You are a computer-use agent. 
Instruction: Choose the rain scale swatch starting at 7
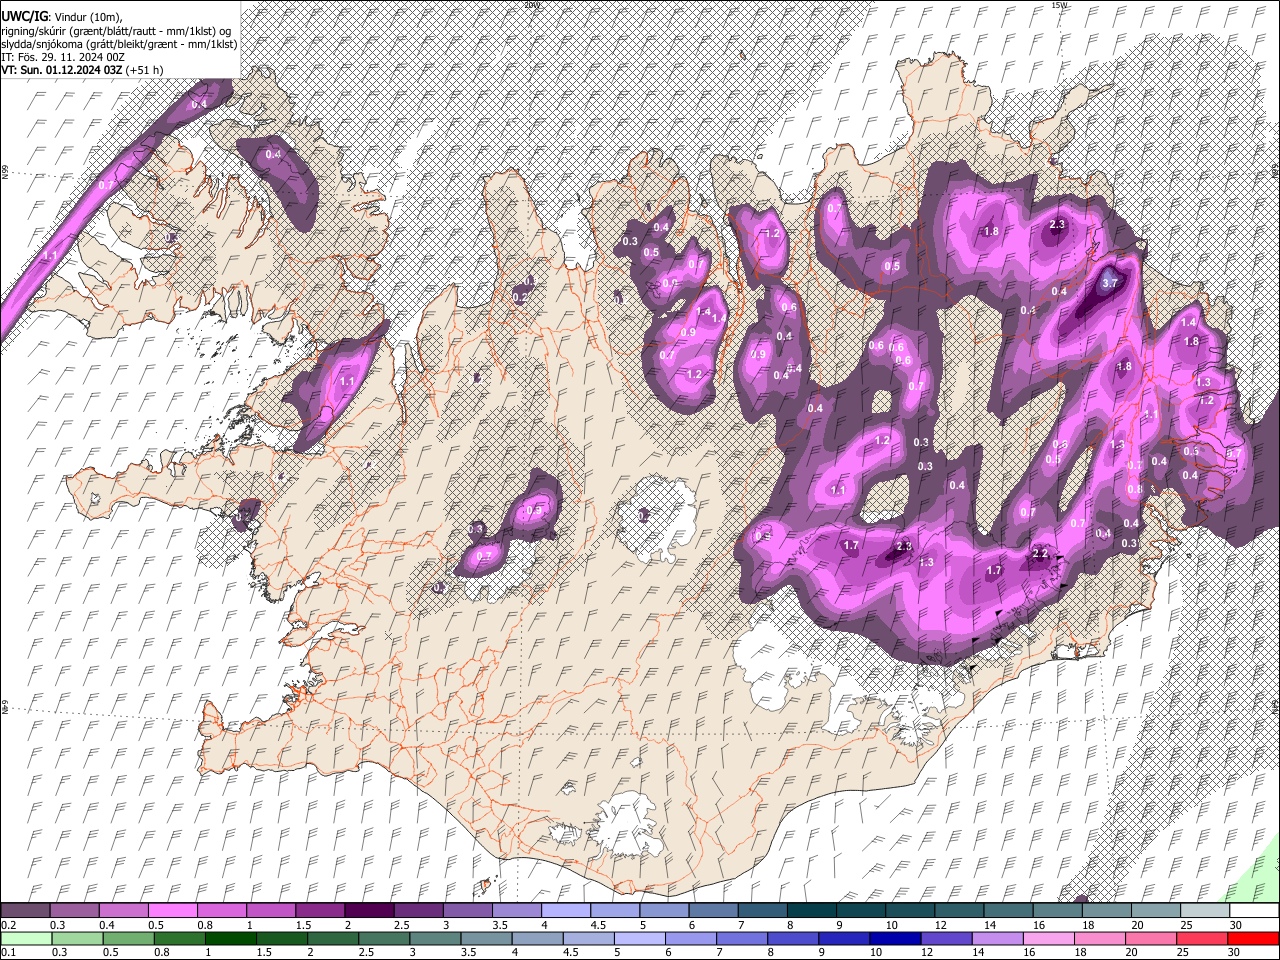[744, 938]
